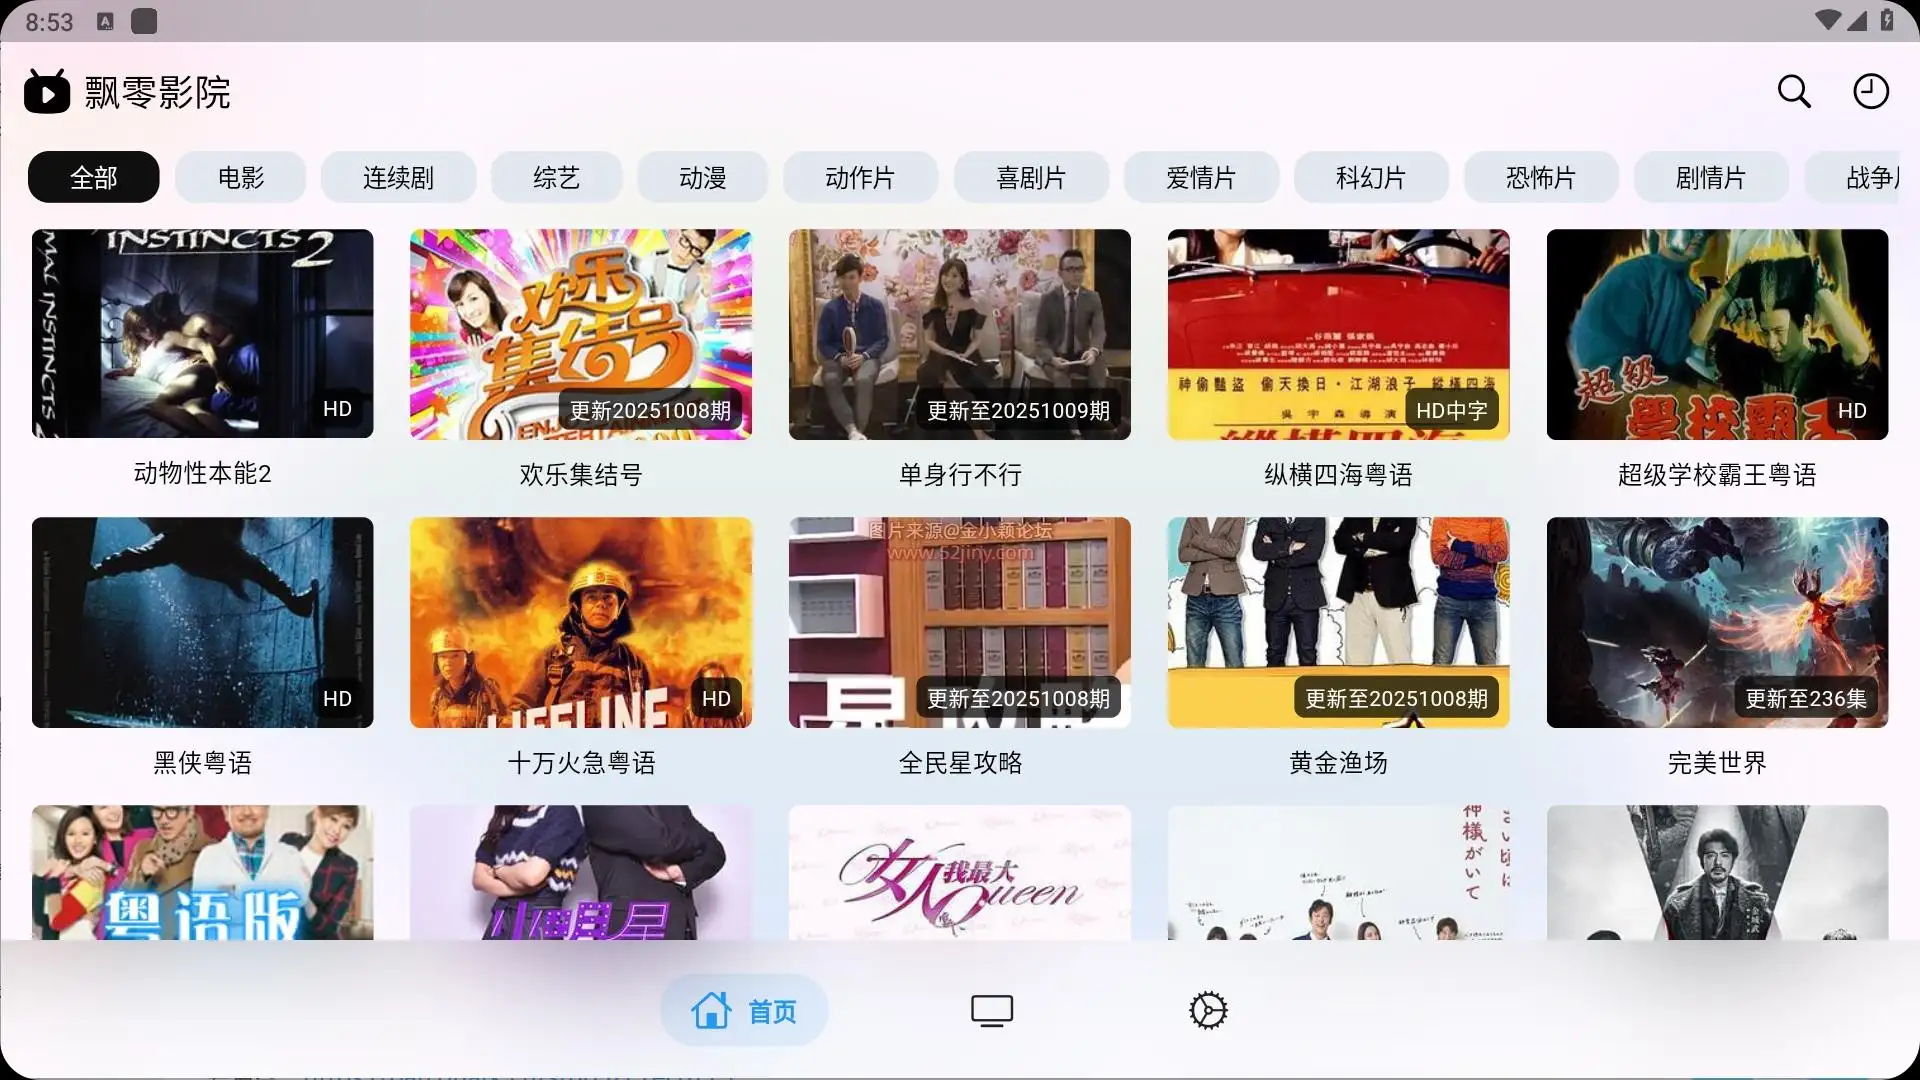Tap the 首页 home icon

(712, 1010)
